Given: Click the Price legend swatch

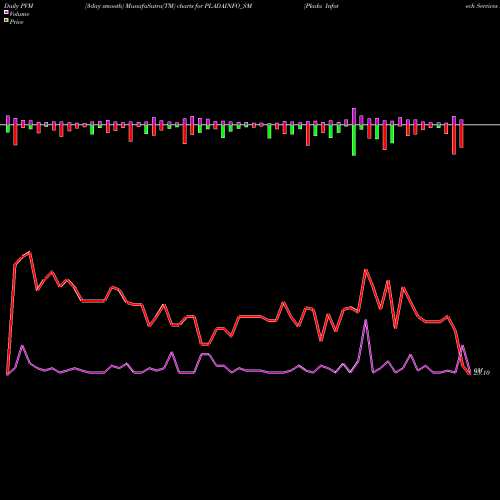Looking at the screenshot, I should pyautogui.click(x=6, y=21).
